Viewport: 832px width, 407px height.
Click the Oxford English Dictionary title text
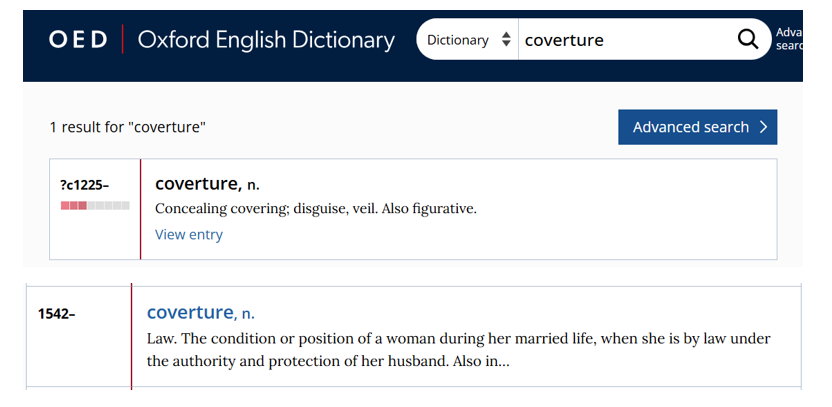coord(266,40)
